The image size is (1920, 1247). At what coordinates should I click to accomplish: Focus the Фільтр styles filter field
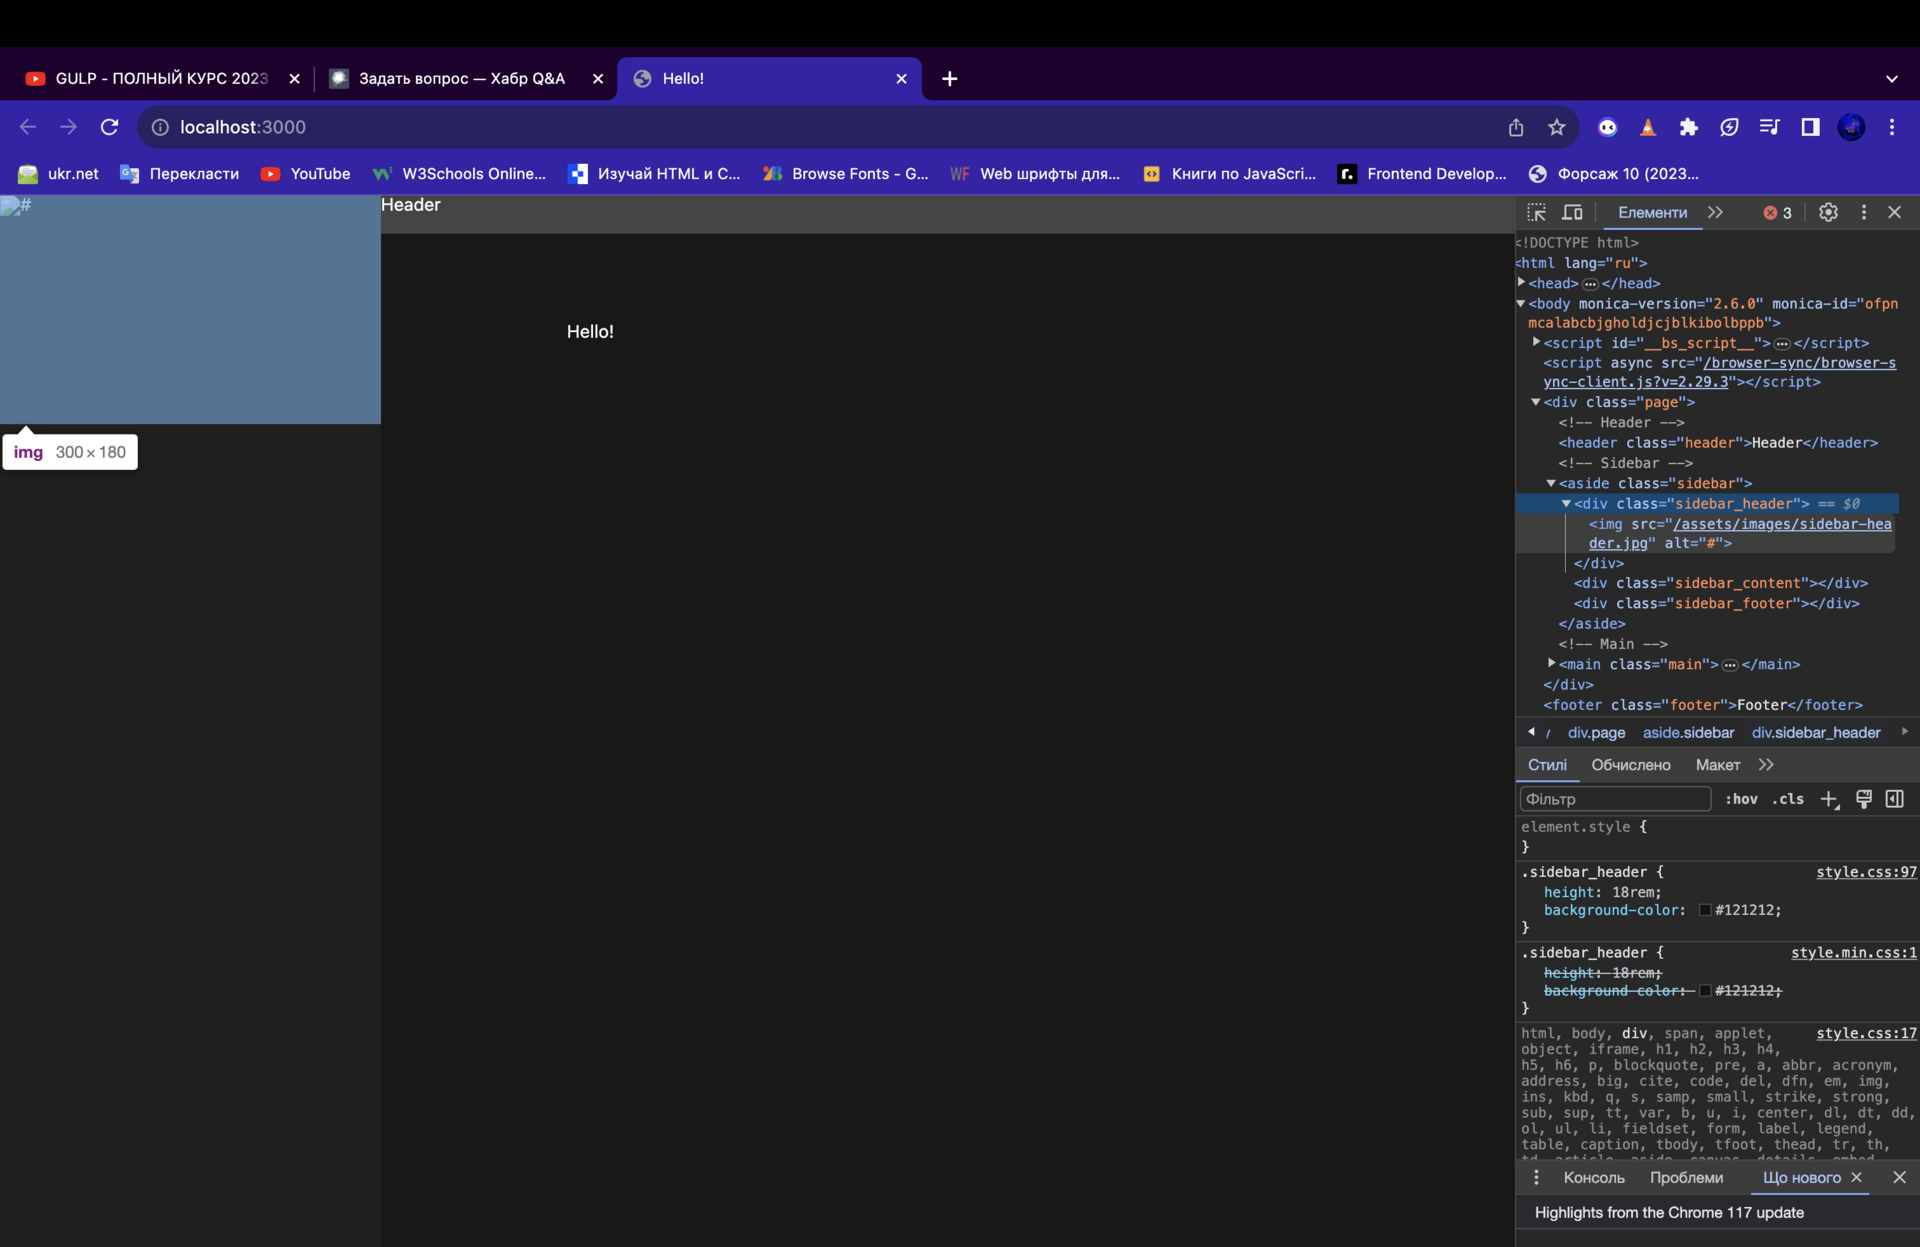click(1615, 799)
